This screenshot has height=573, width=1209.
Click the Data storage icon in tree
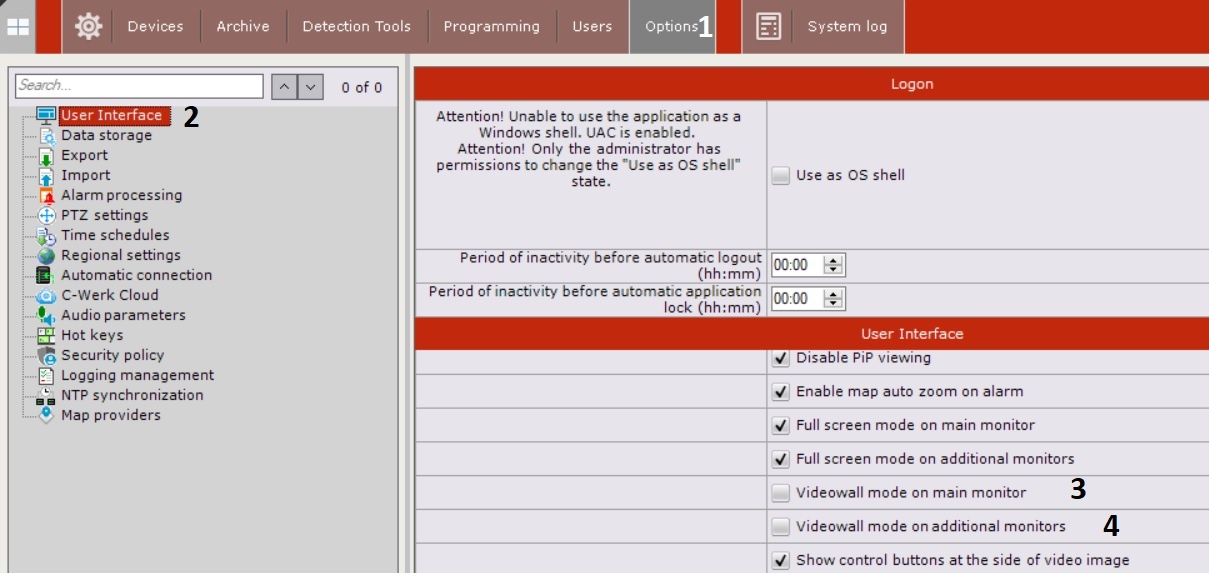pos(46,135)
